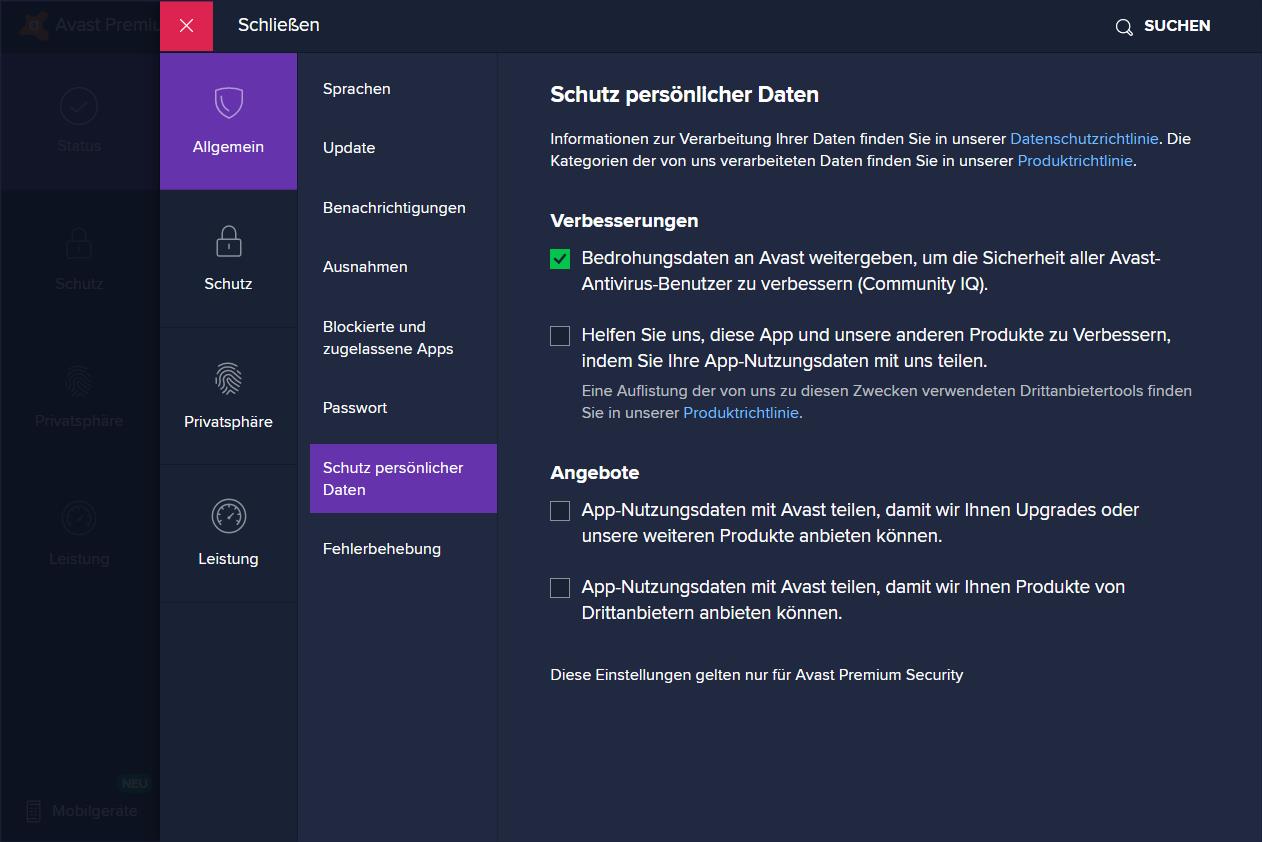Viewport: 1262px width, 842px height.
Task: Check the upgrades offers checkbox
Action: click(560, 511)
